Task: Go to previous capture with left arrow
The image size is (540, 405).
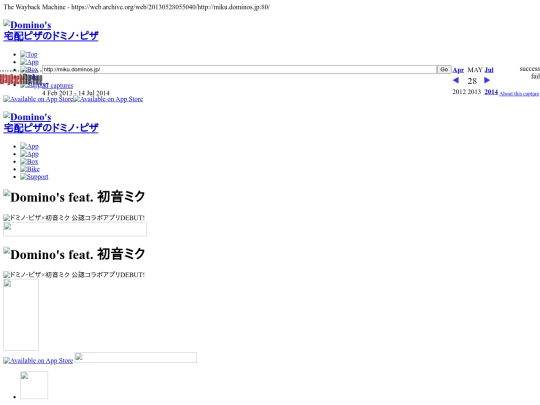Action: (456, 80)
